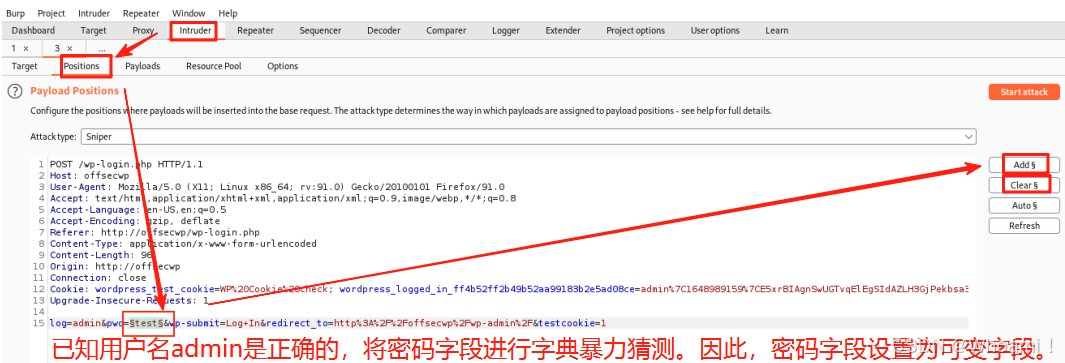Open the Intruder menu in menu bar
Image resolution: width=1065 pixels, height=363 pixels.
click(x=94, y=13)
